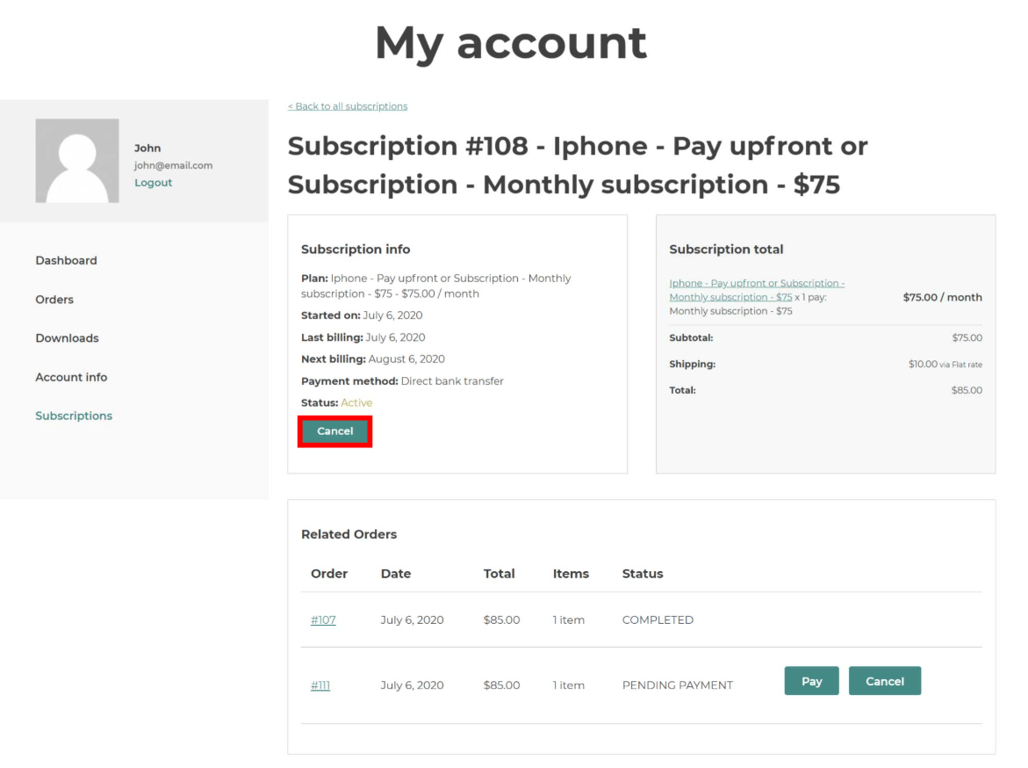View details of order #107
The width and height of the screenshot is (1028, 768).
pos(323,620)
